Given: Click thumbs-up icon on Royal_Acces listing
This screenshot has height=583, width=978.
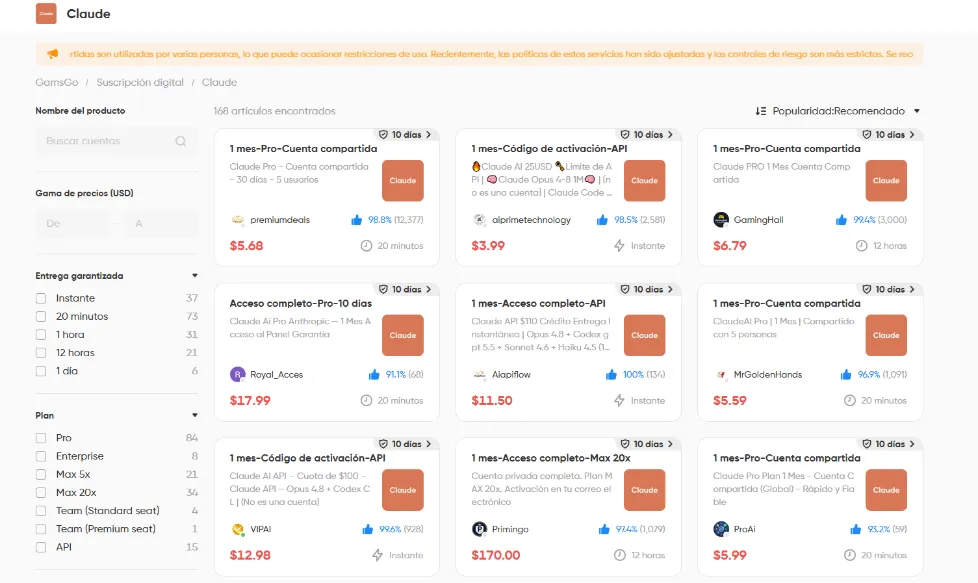Looking at the screenshot, I should 374,374.
